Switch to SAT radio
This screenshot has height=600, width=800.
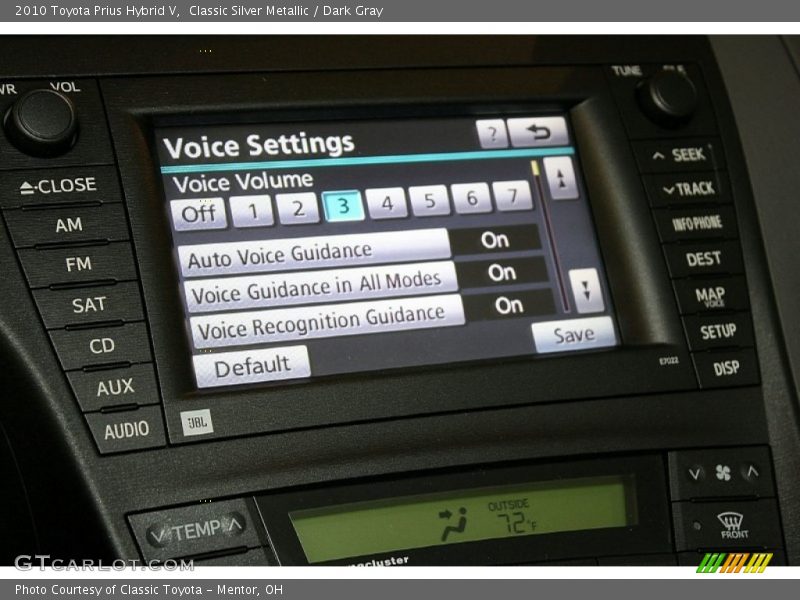click(89, 305)
